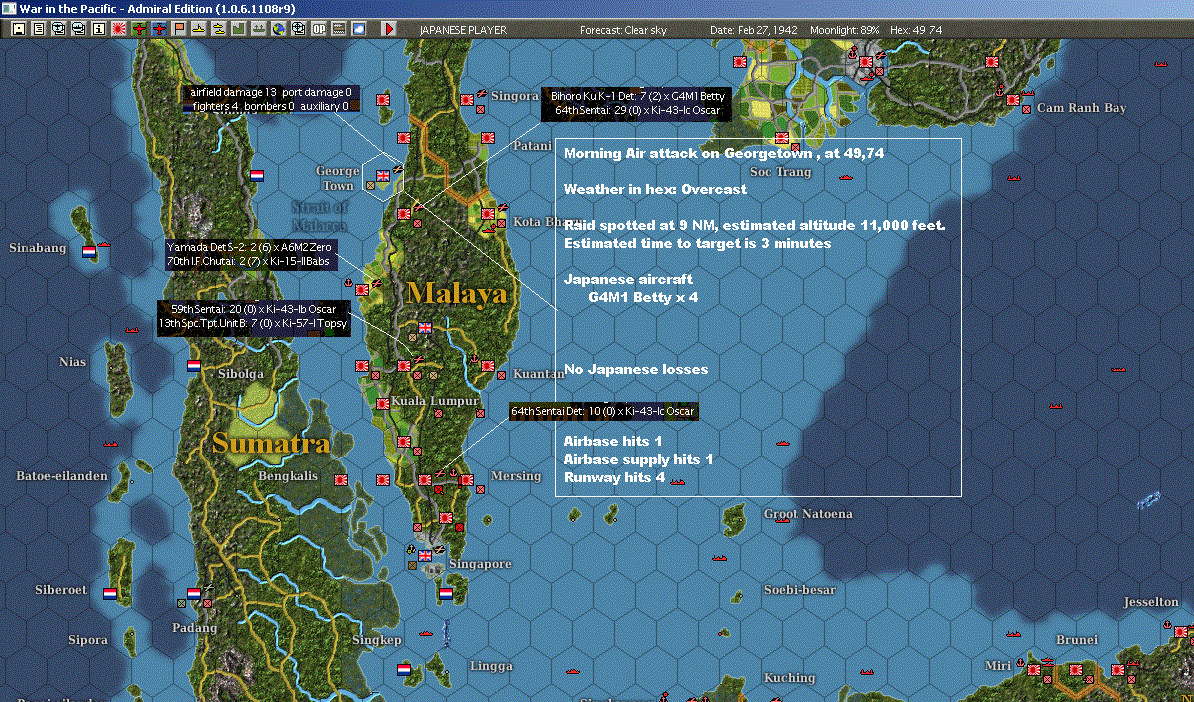Select Dutch flag base beside Sinabang

click(x=89, y=251)
